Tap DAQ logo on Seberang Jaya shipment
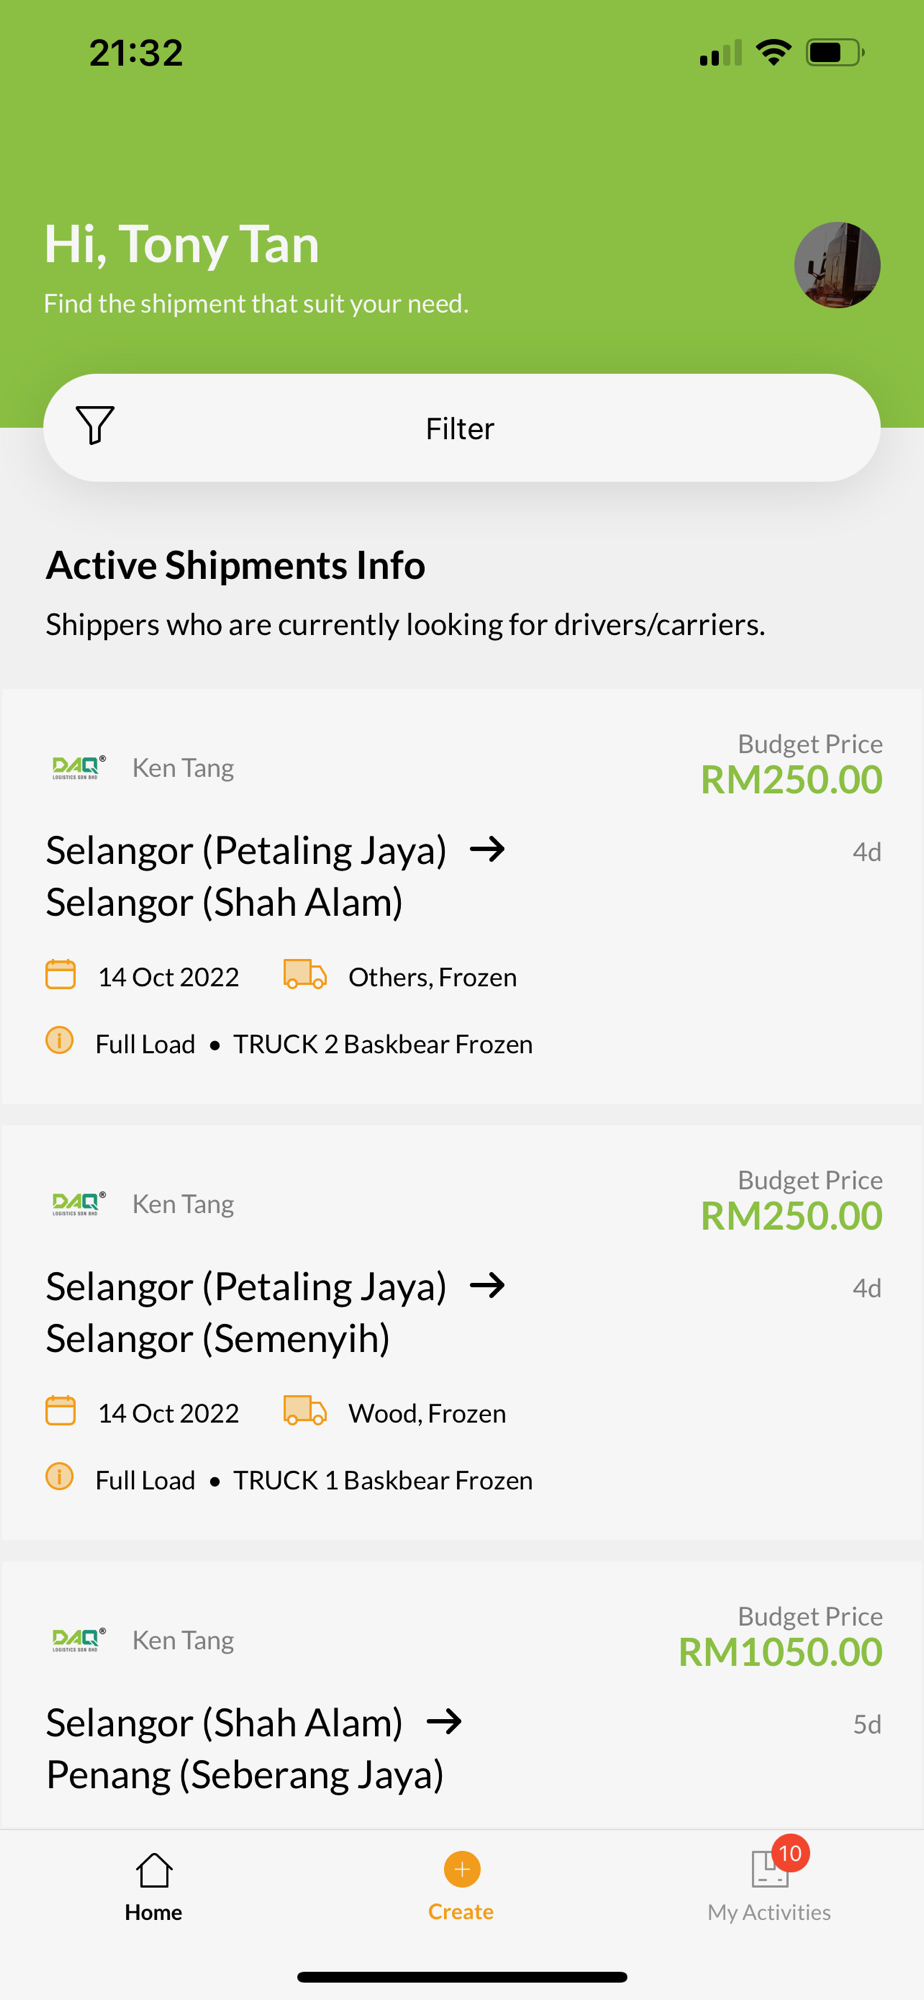Image resolution: width=924 pixels, height=2000 pixels. [78, 1640]
